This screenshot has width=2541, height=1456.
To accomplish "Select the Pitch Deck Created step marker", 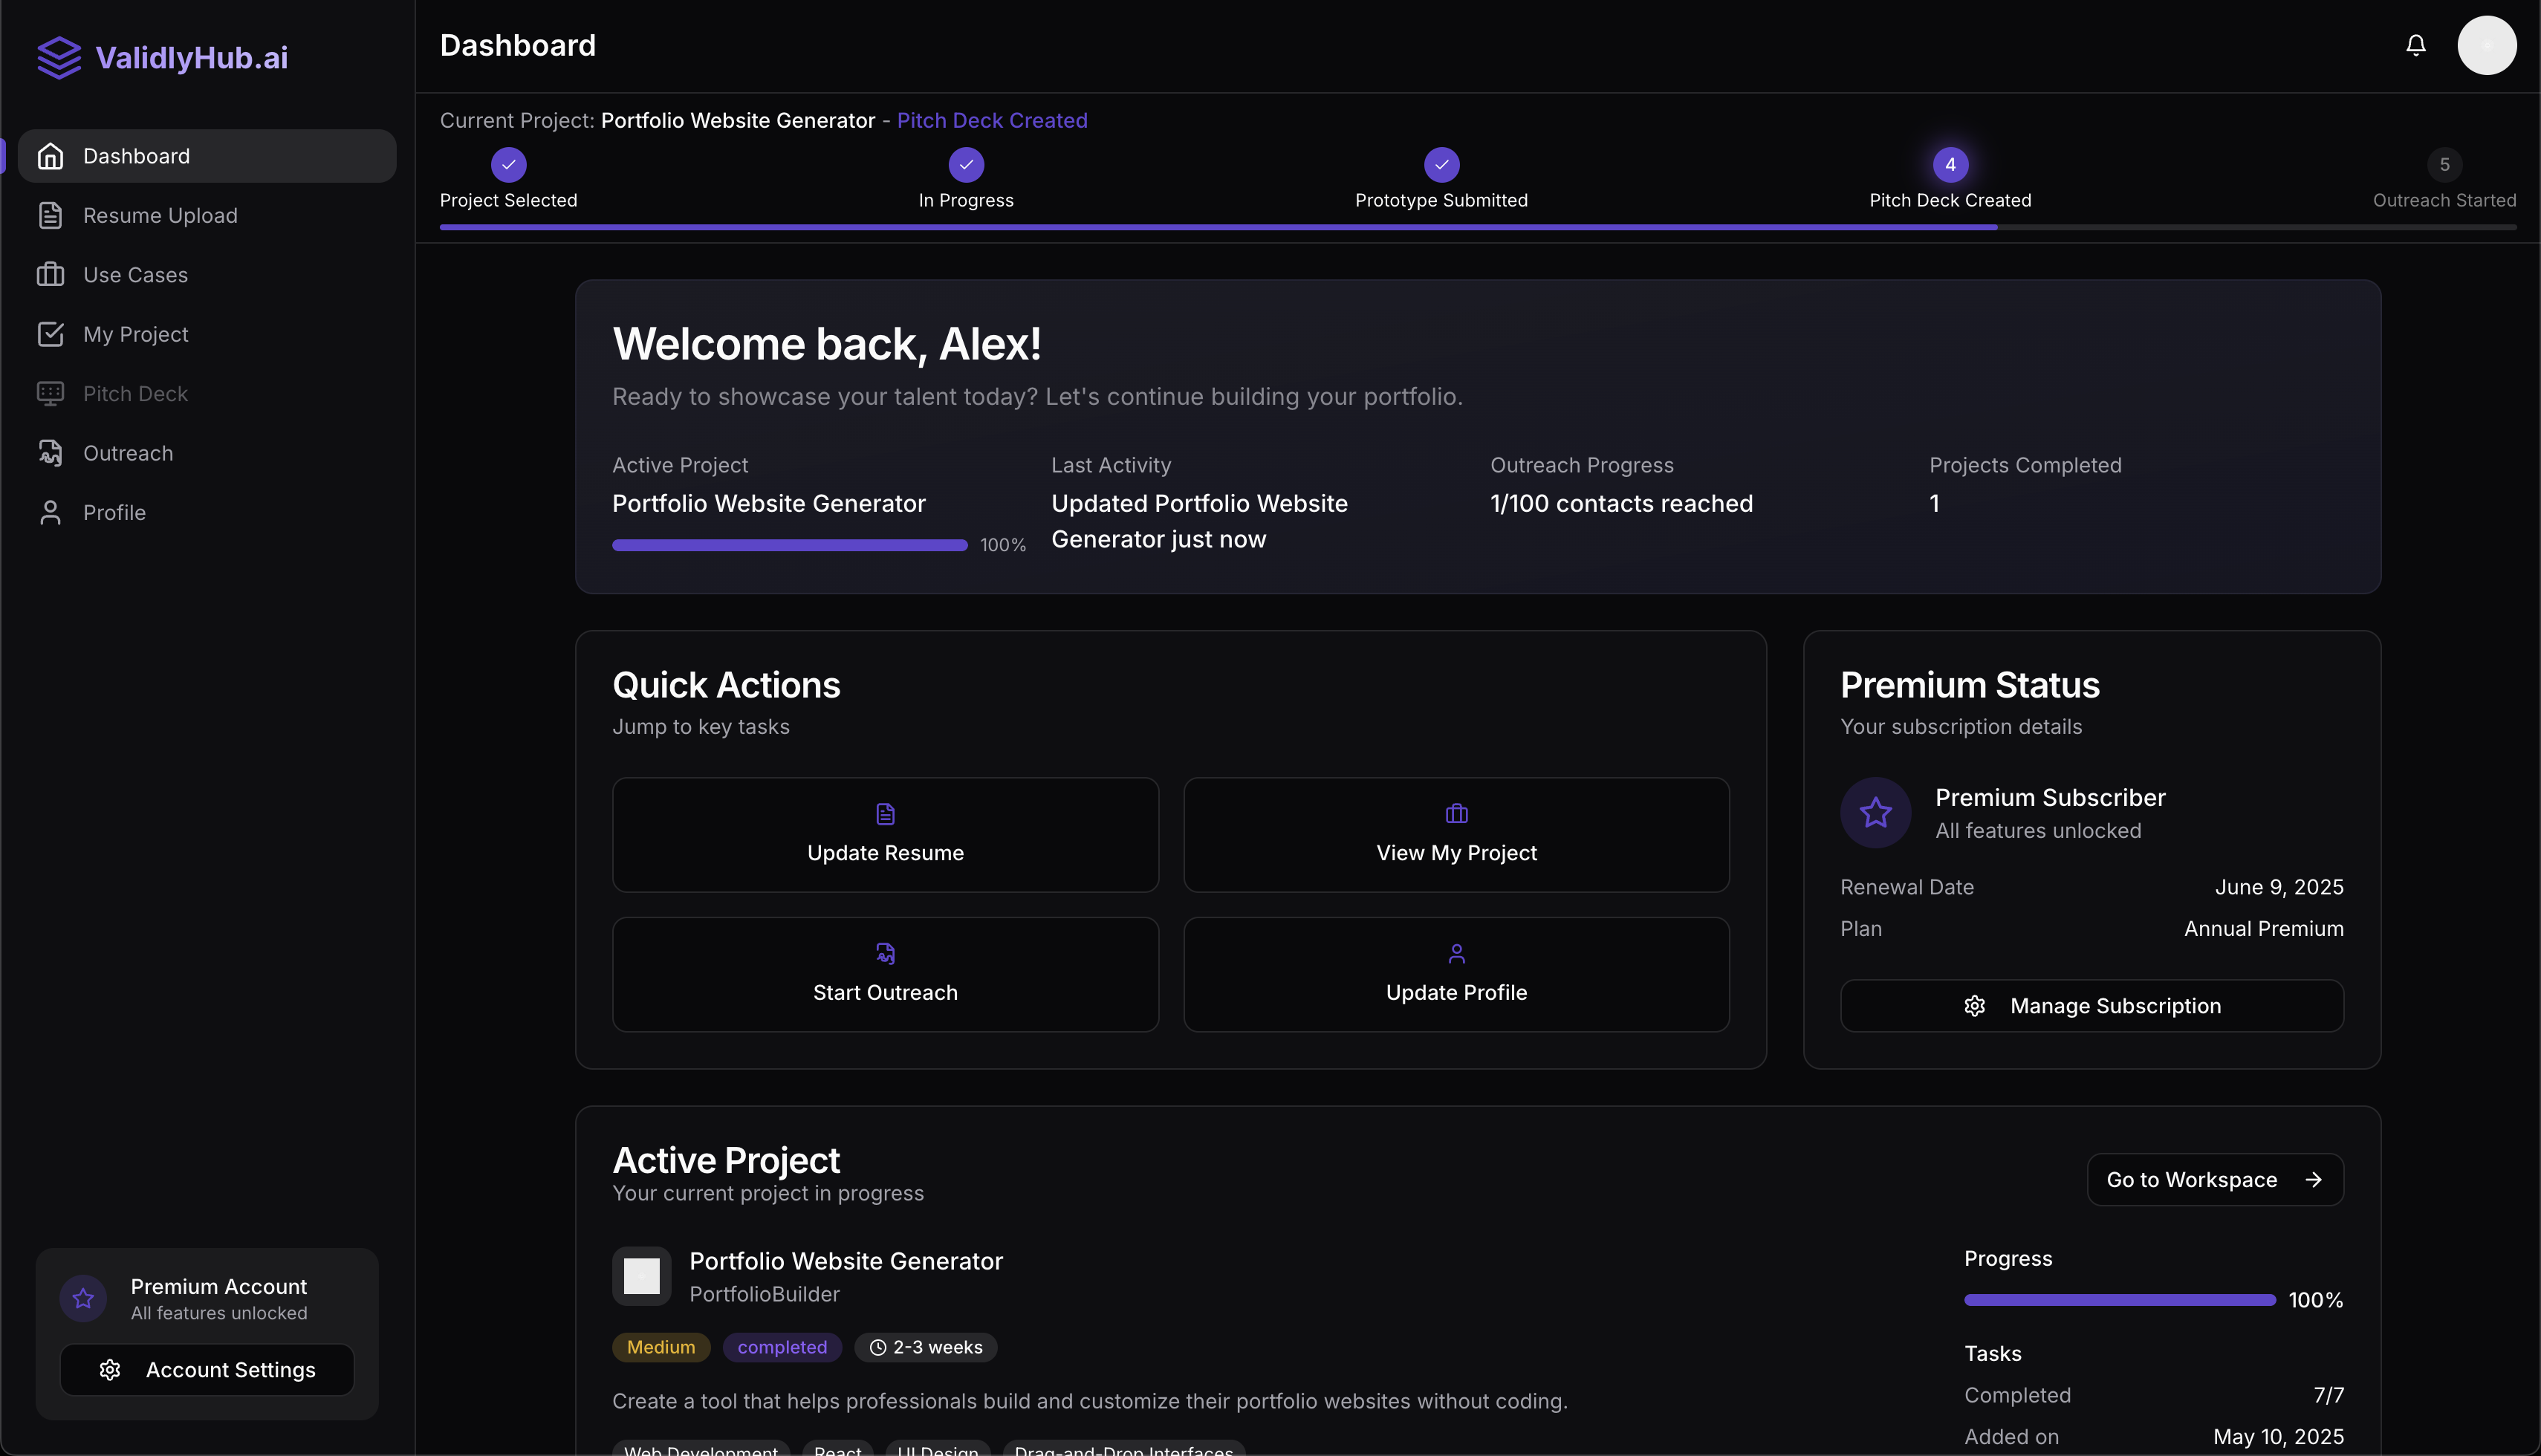I will tap(1949, 164).
